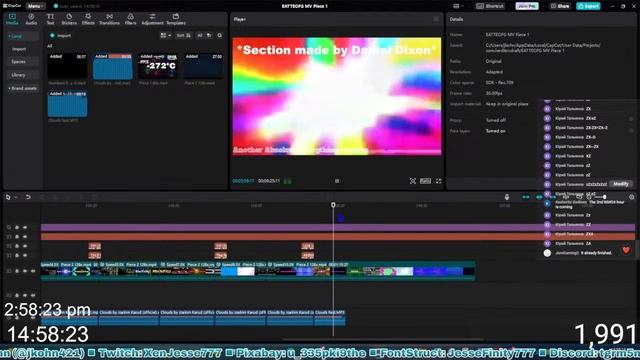
Task: Hide the purple clip track
Action: (25, 227)
